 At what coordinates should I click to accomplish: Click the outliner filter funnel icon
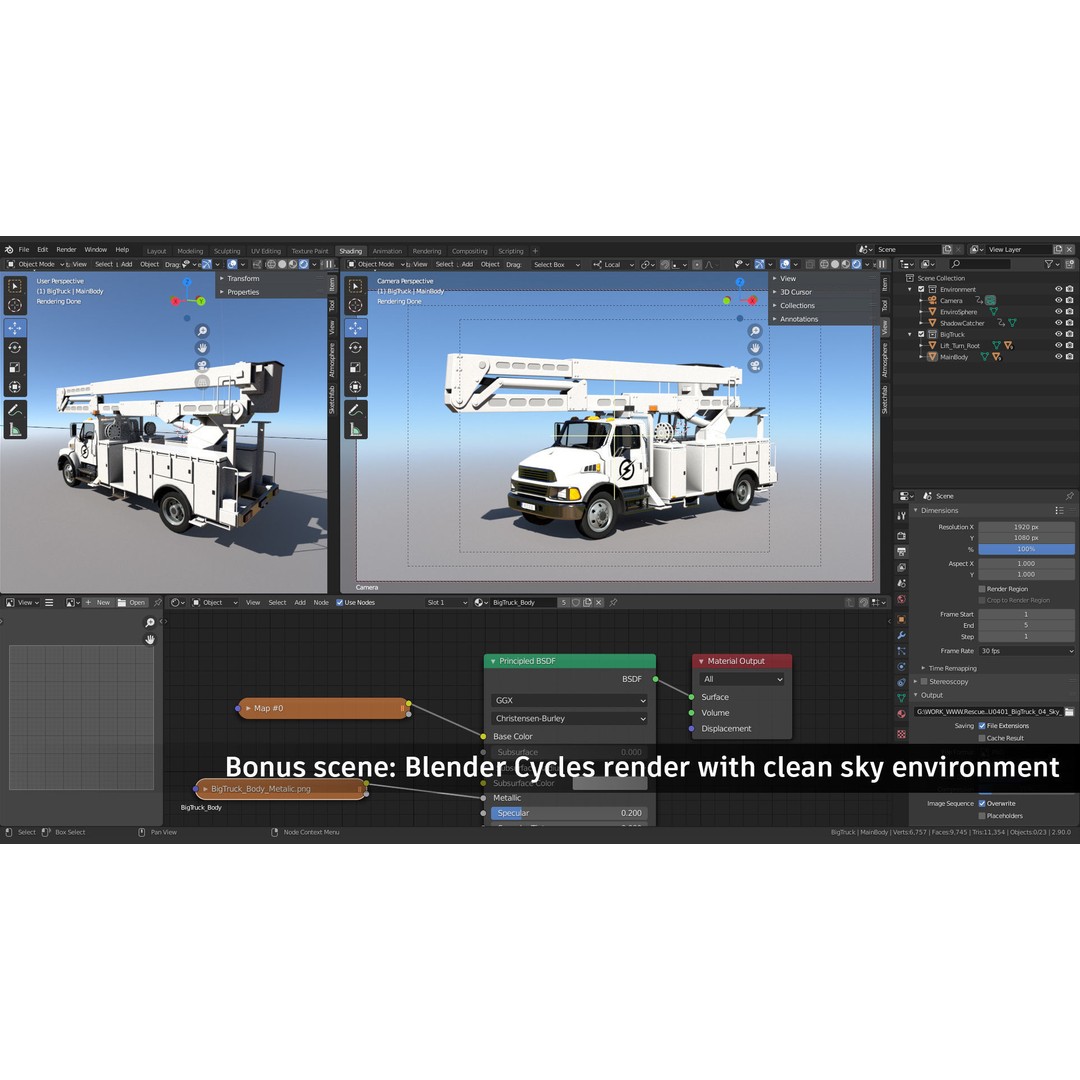(x=1049, y=264)
